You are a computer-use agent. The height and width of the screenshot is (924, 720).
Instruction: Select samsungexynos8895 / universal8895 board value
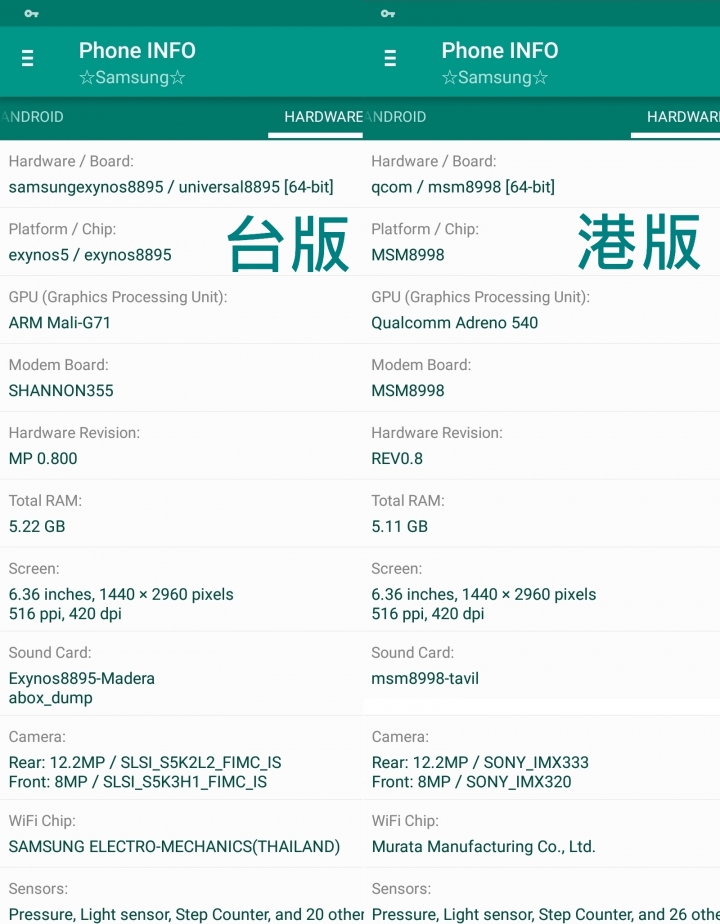click(x=171, y=187)
